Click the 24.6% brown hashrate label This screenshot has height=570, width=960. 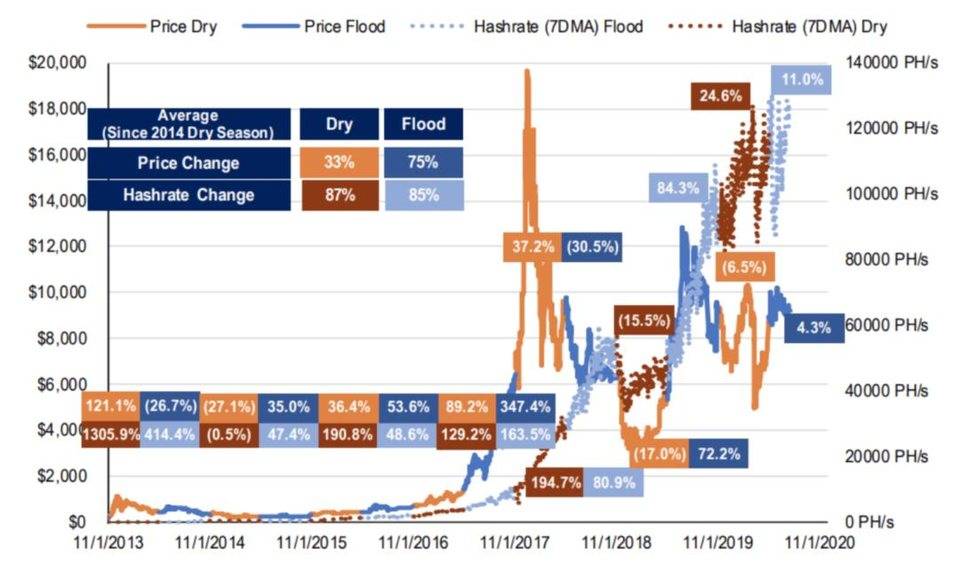click(x=721, y=96)
